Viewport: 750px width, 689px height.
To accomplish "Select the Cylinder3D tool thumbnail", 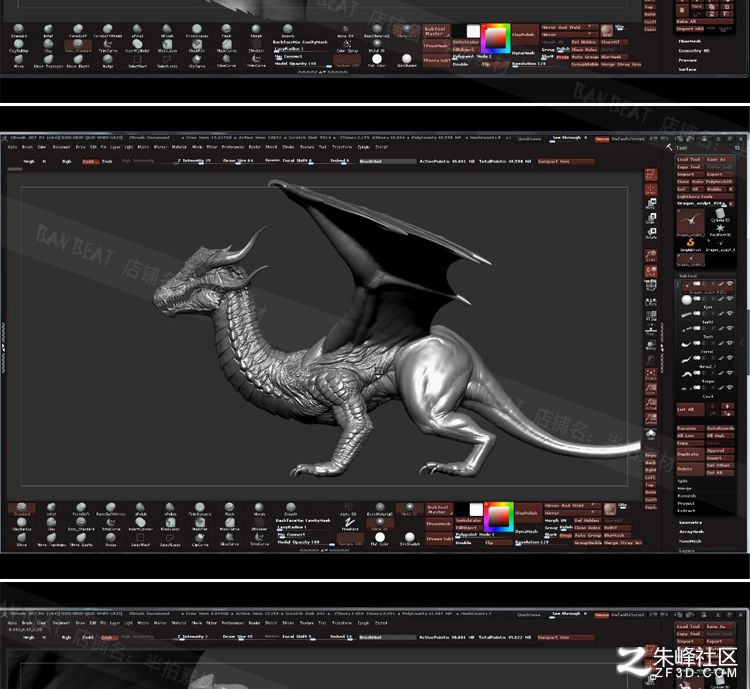I will tap(720, 214).
